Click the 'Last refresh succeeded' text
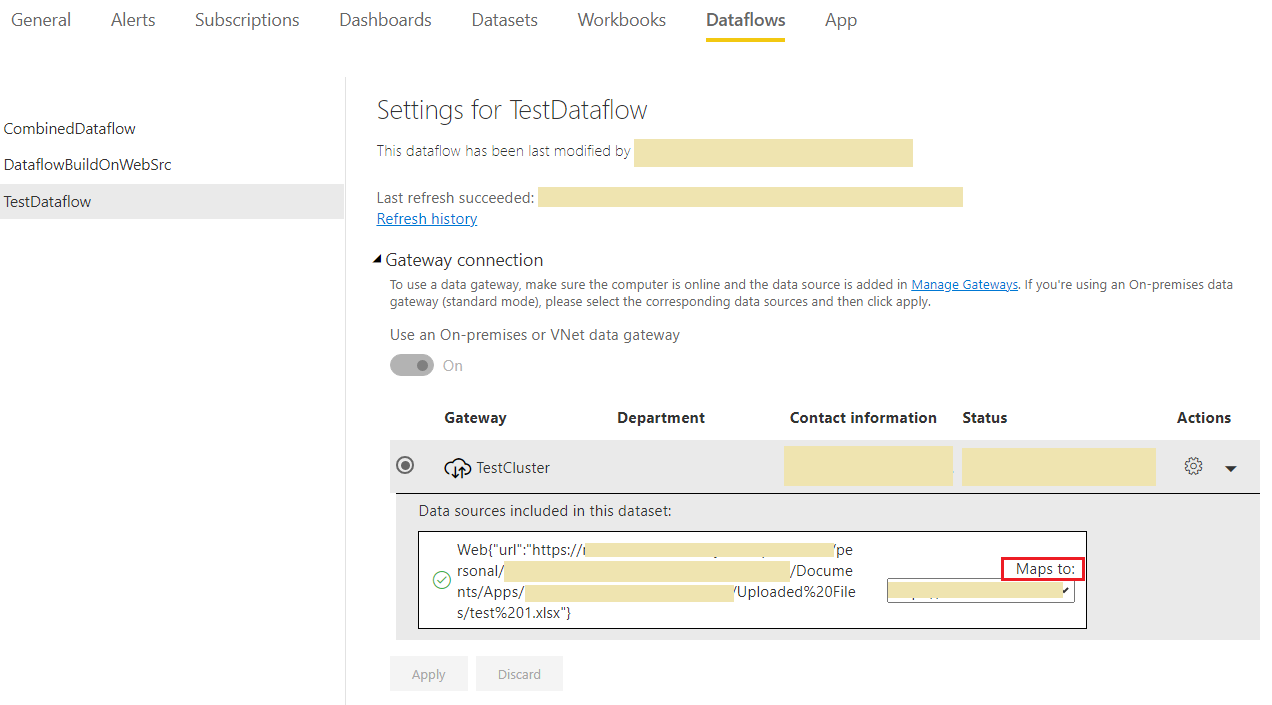This screenshot has height=705, width=1272. pyautogui.click(x=455, y=198)
